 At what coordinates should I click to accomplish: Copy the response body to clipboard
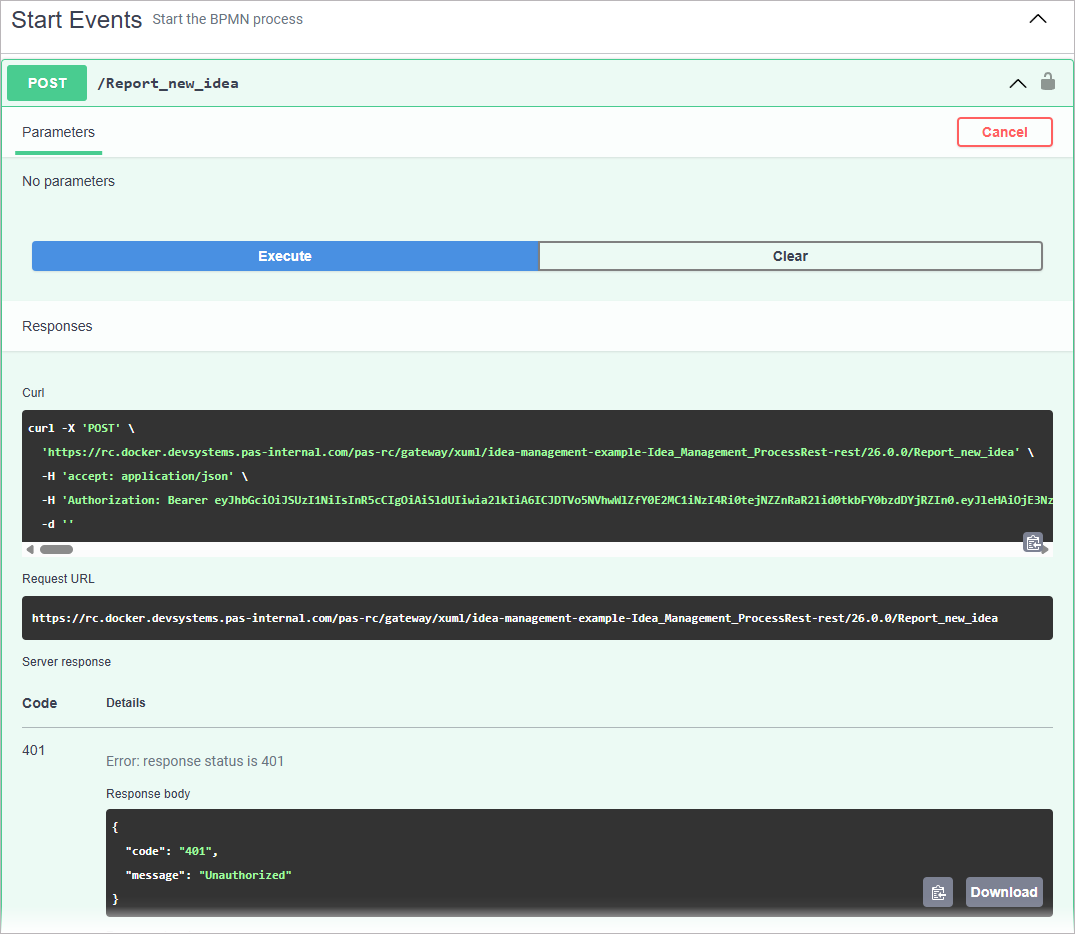tap(937, 892)
